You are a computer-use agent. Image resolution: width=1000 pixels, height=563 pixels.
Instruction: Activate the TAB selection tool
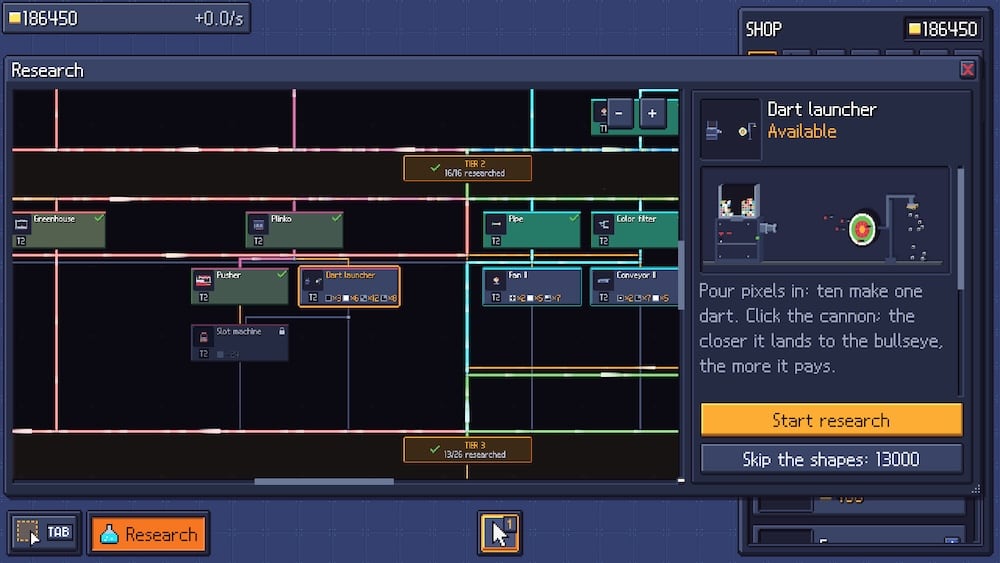[x=44, y=532]
